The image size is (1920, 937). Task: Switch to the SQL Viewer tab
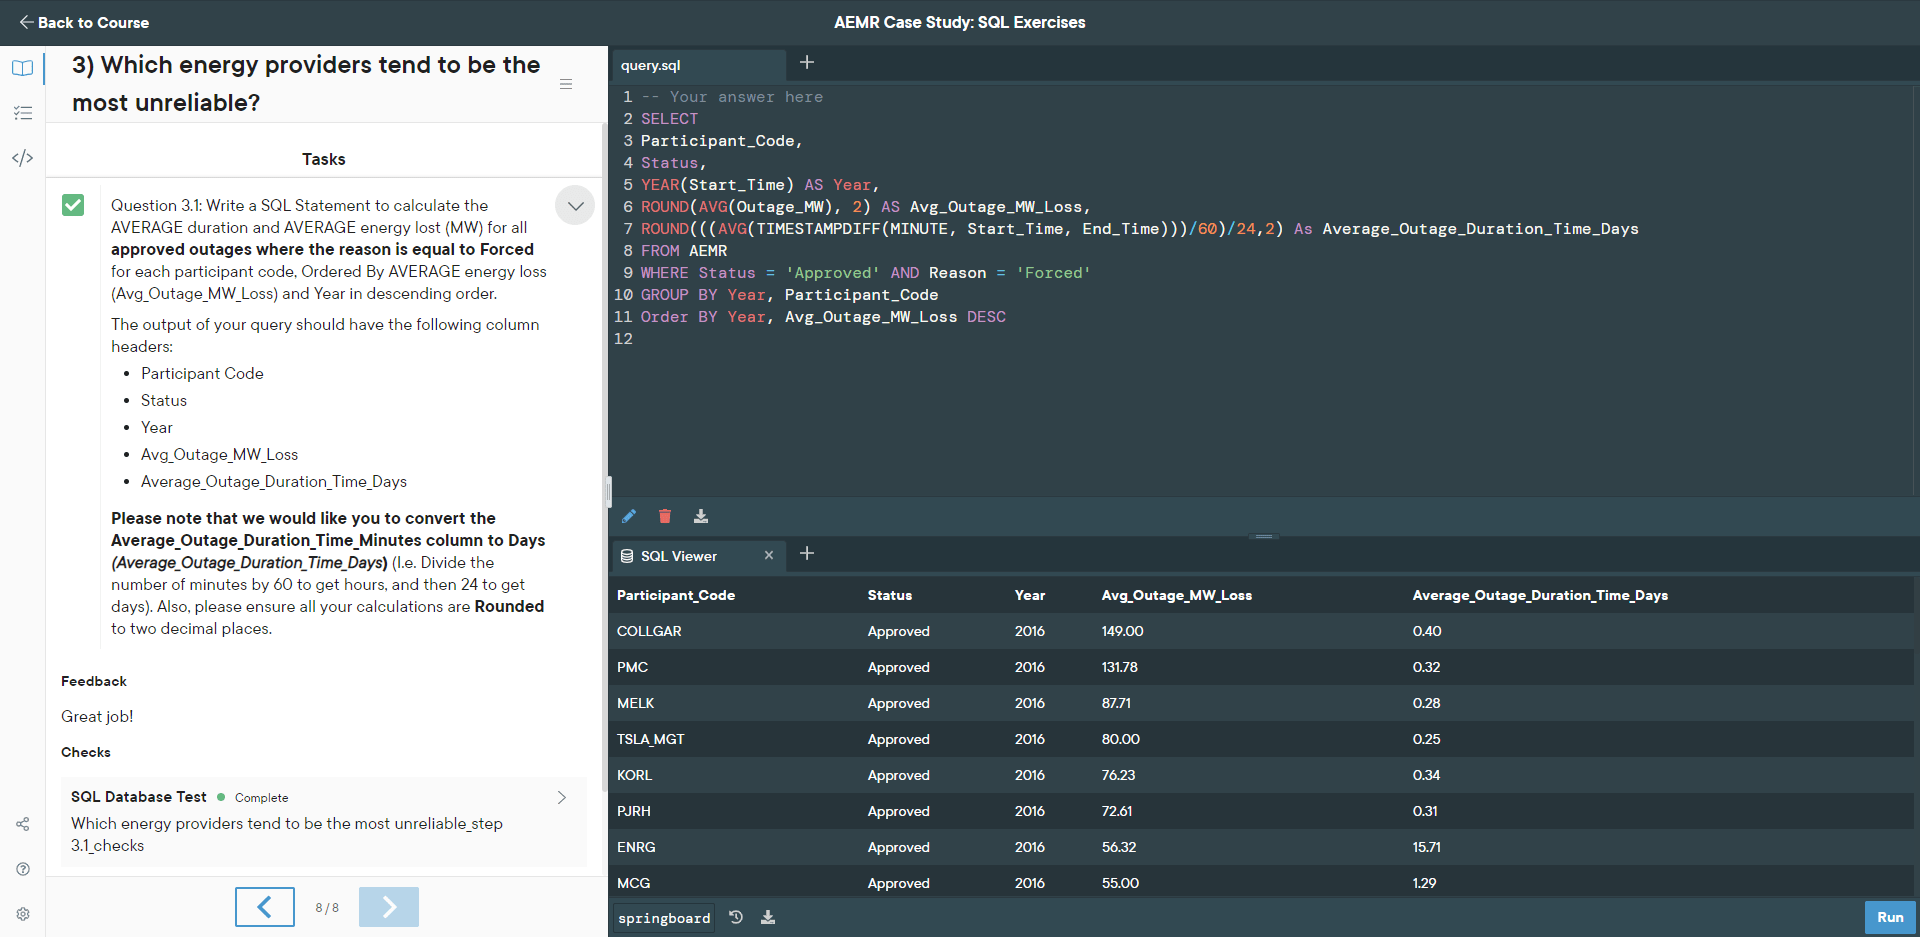(678, 556)
